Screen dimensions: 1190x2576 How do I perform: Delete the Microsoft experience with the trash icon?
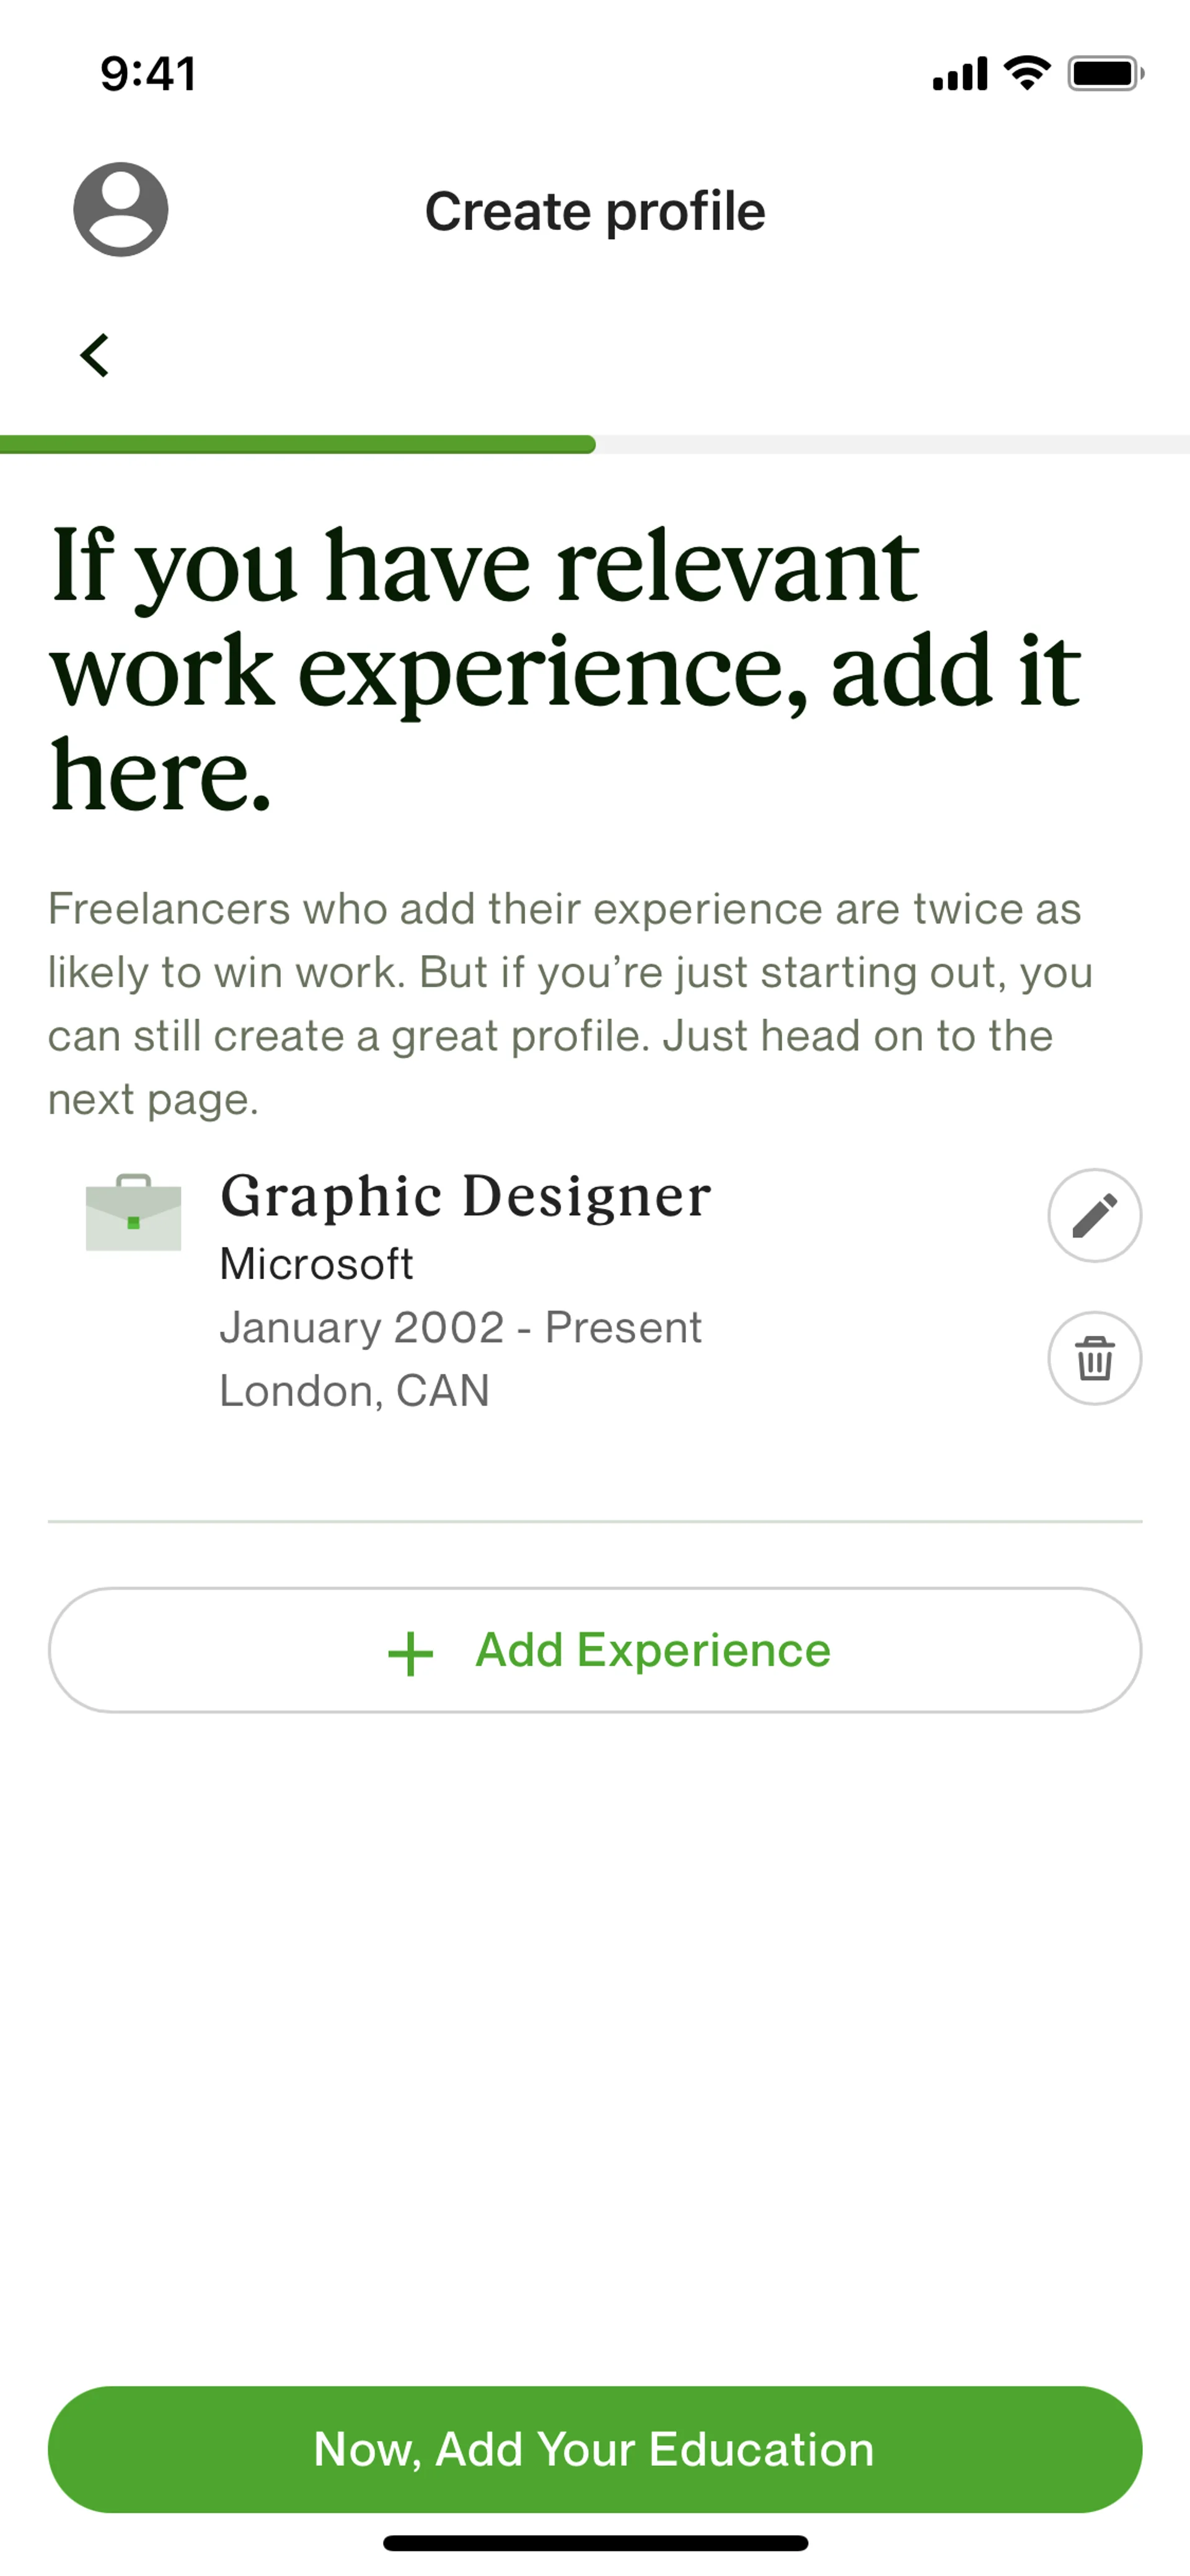(x=1094, y=1358)
